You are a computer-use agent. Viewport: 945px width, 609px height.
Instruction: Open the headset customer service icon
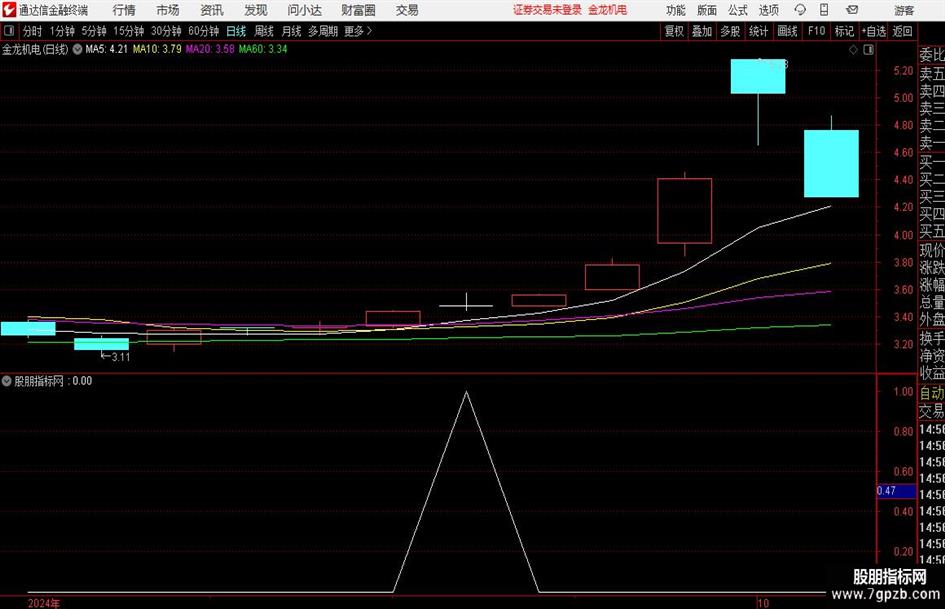click(800, 10)
